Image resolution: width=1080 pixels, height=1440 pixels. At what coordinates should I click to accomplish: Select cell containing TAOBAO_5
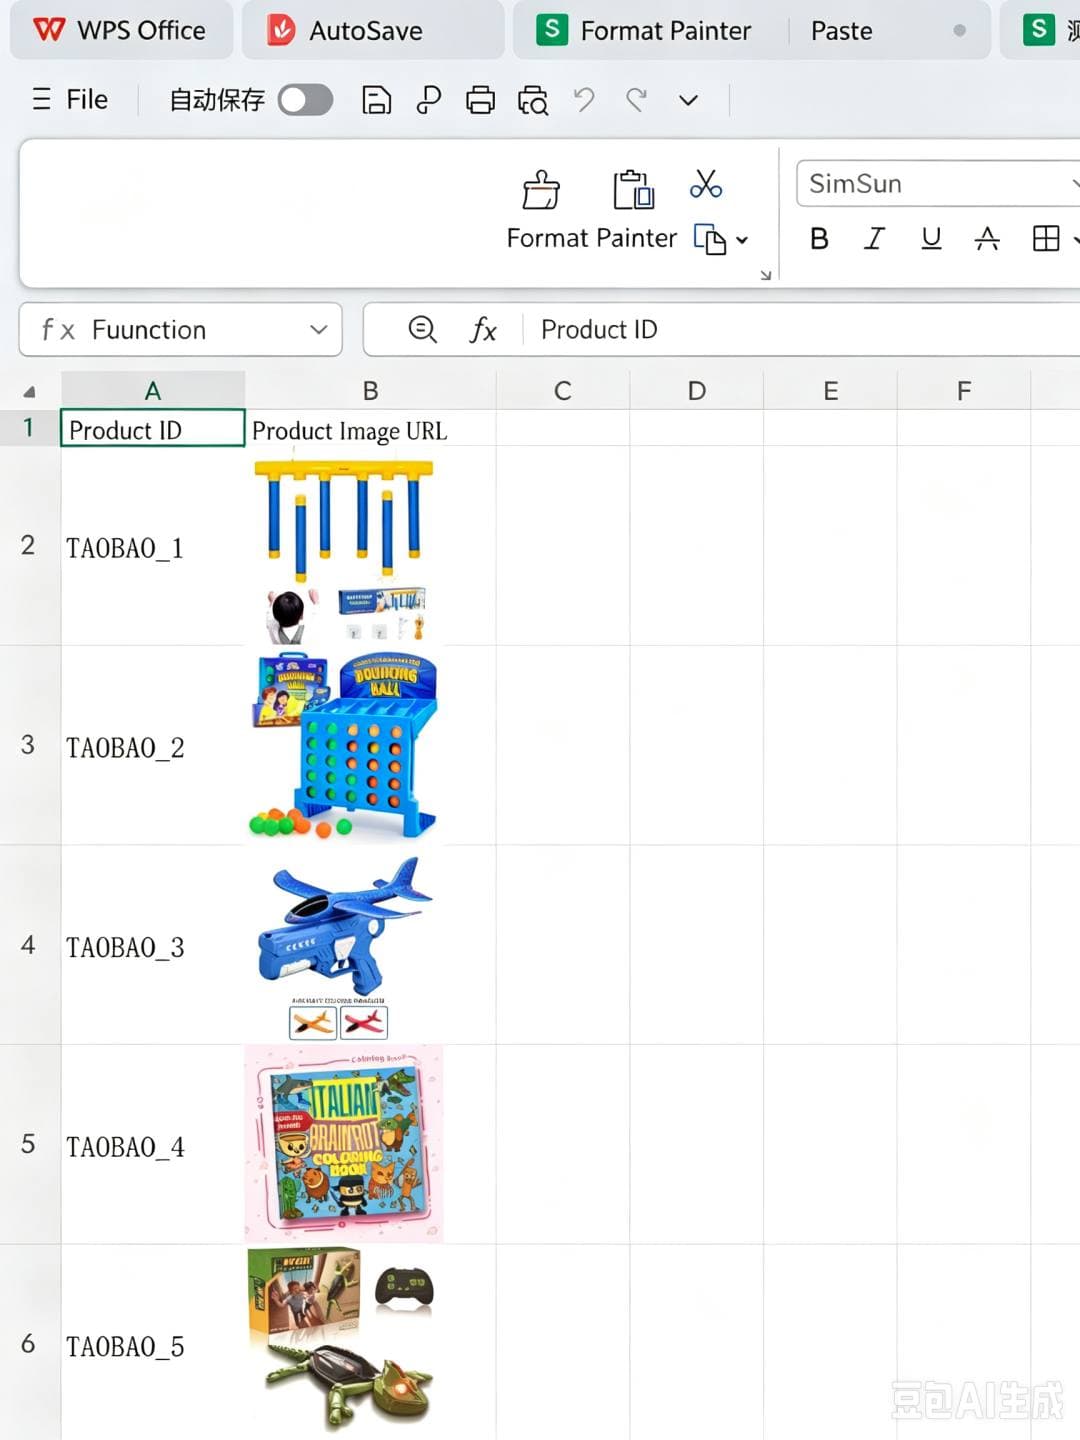point(153,1343)
